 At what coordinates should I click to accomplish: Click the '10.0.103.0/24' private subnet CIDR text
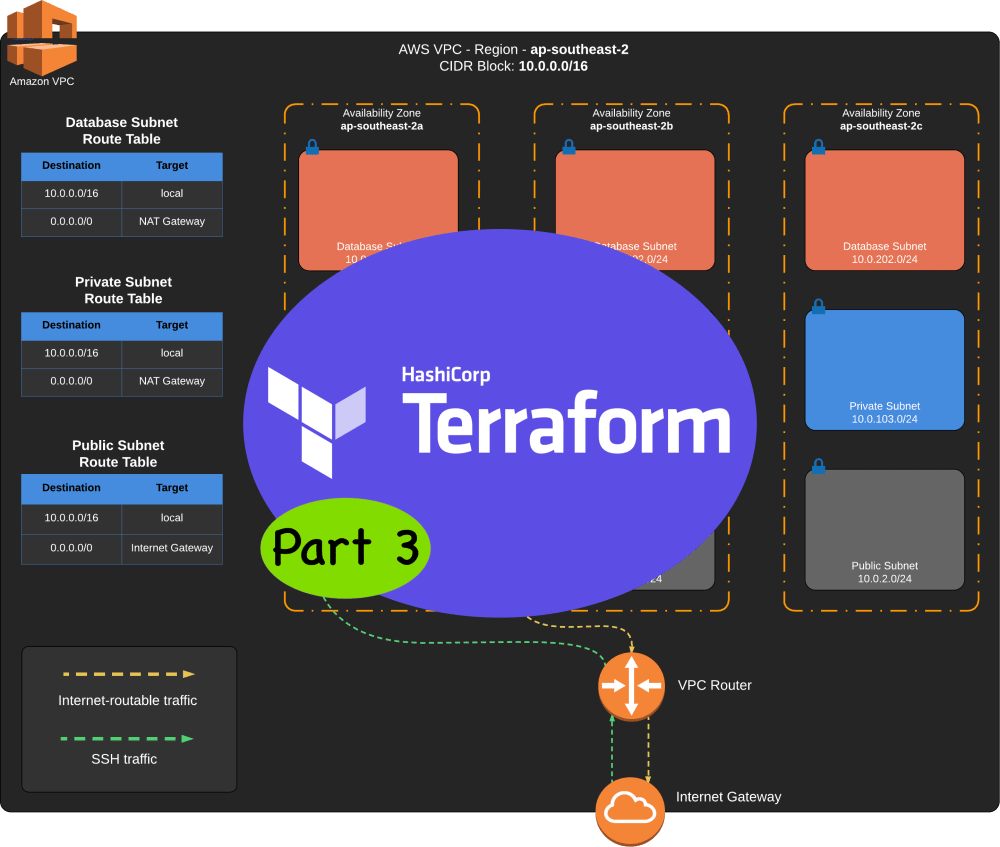click(x=885, y=419)
